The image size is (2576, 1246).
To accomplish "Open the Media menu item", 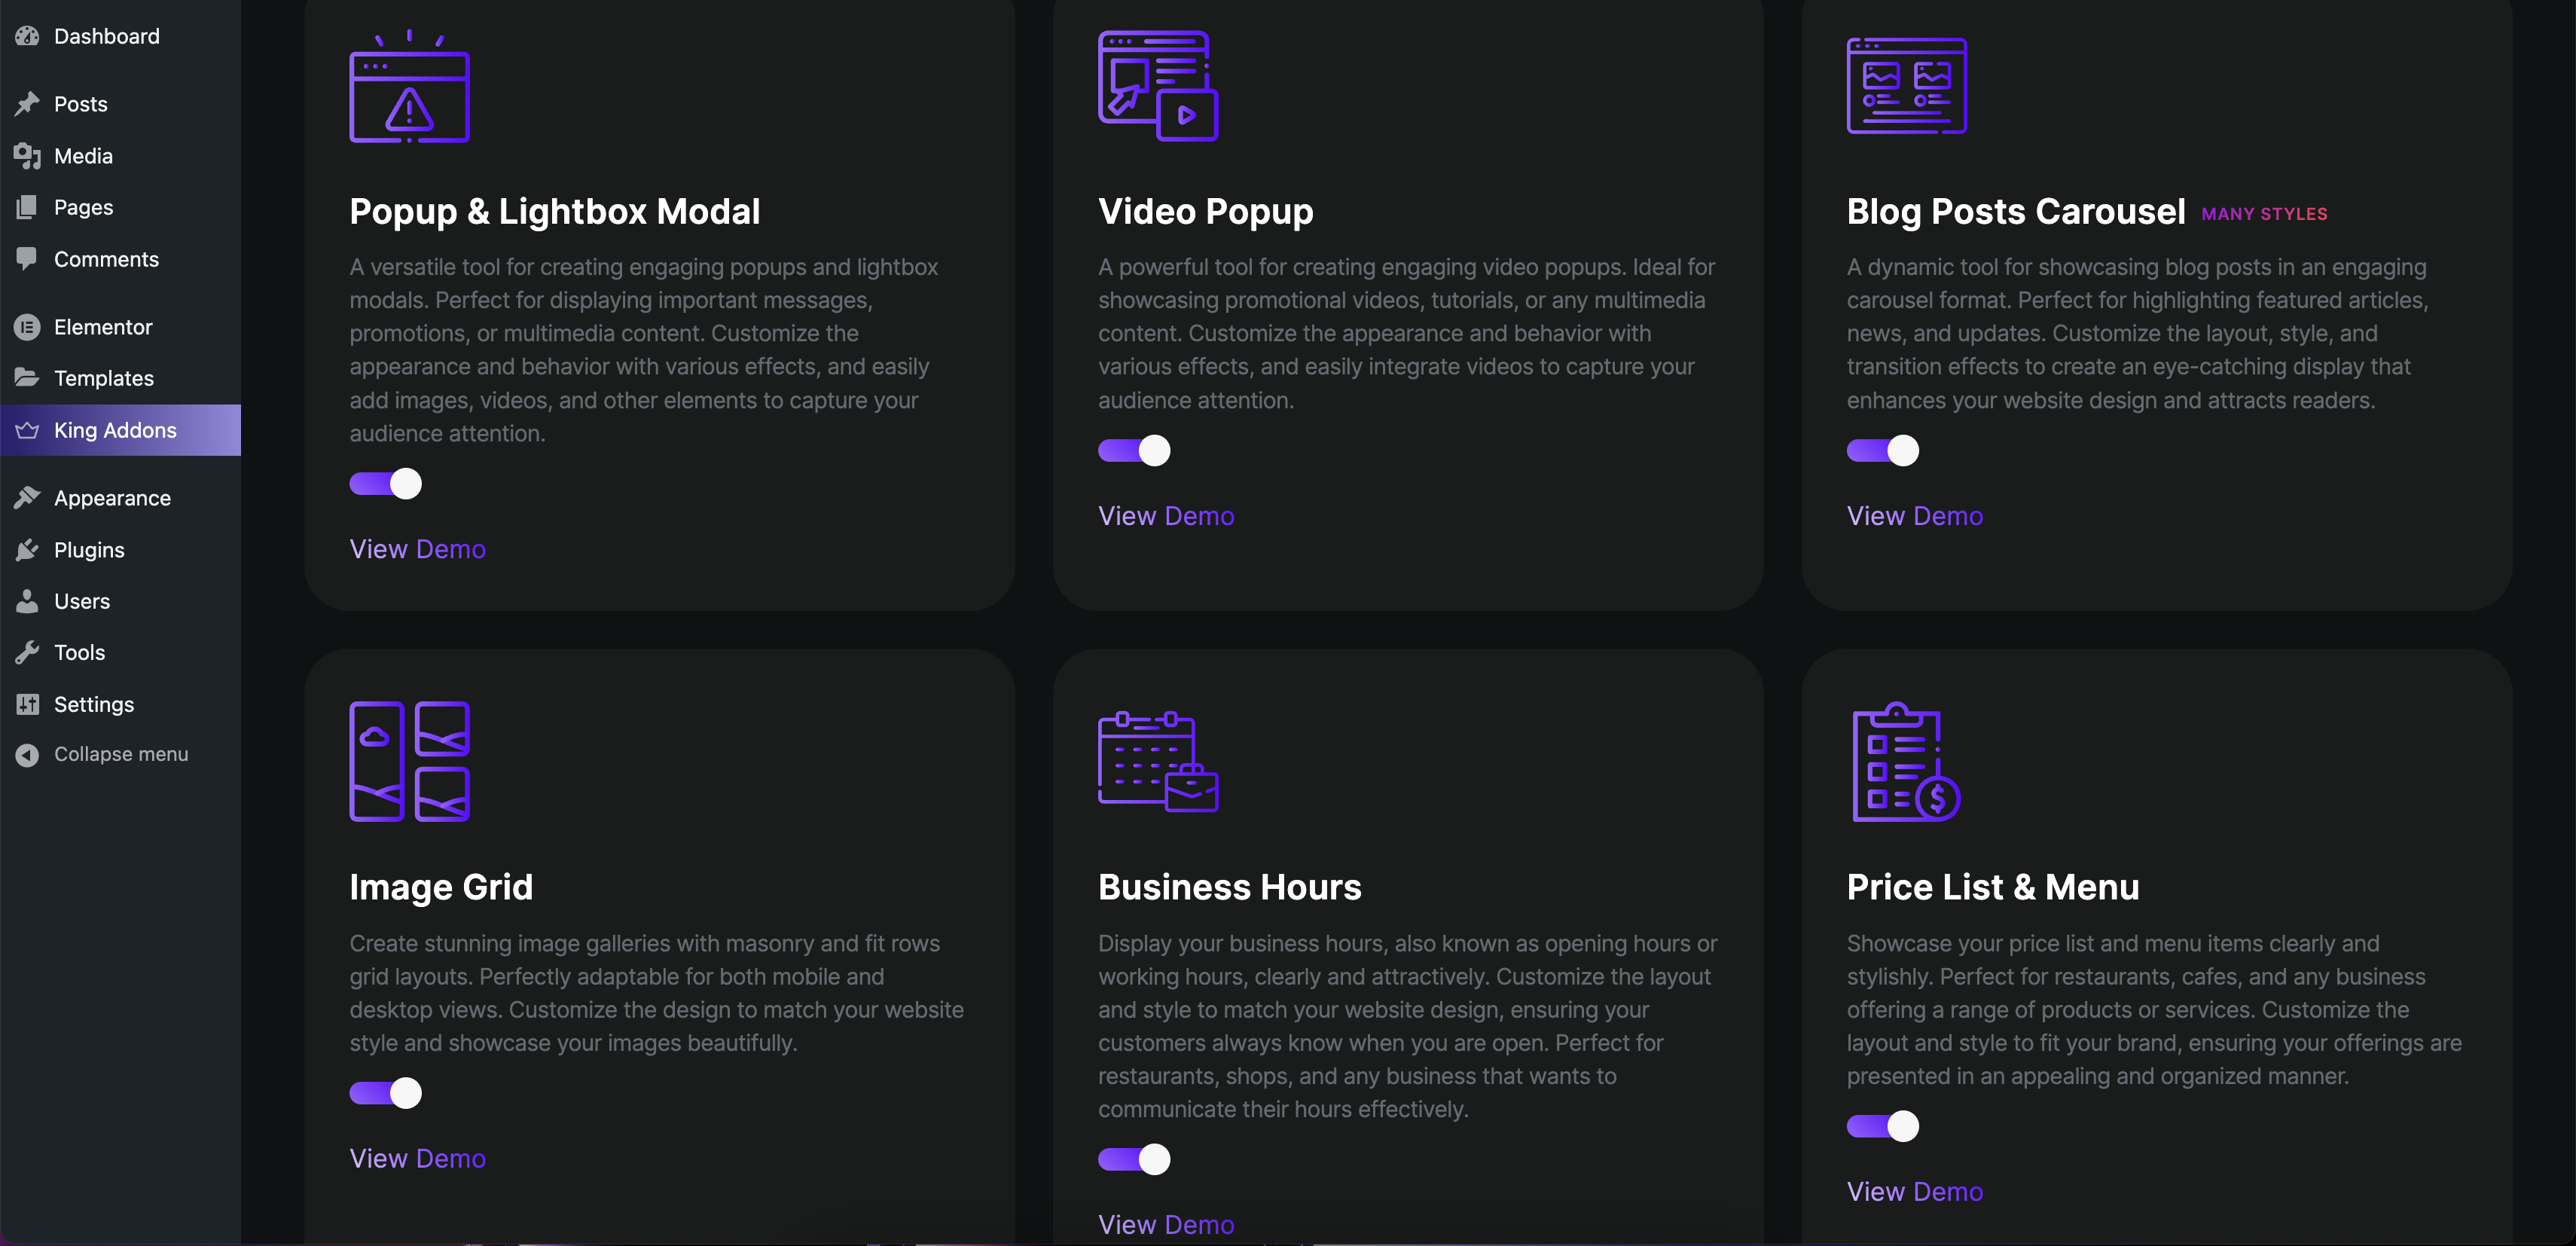I will click(x=120, y=156).
